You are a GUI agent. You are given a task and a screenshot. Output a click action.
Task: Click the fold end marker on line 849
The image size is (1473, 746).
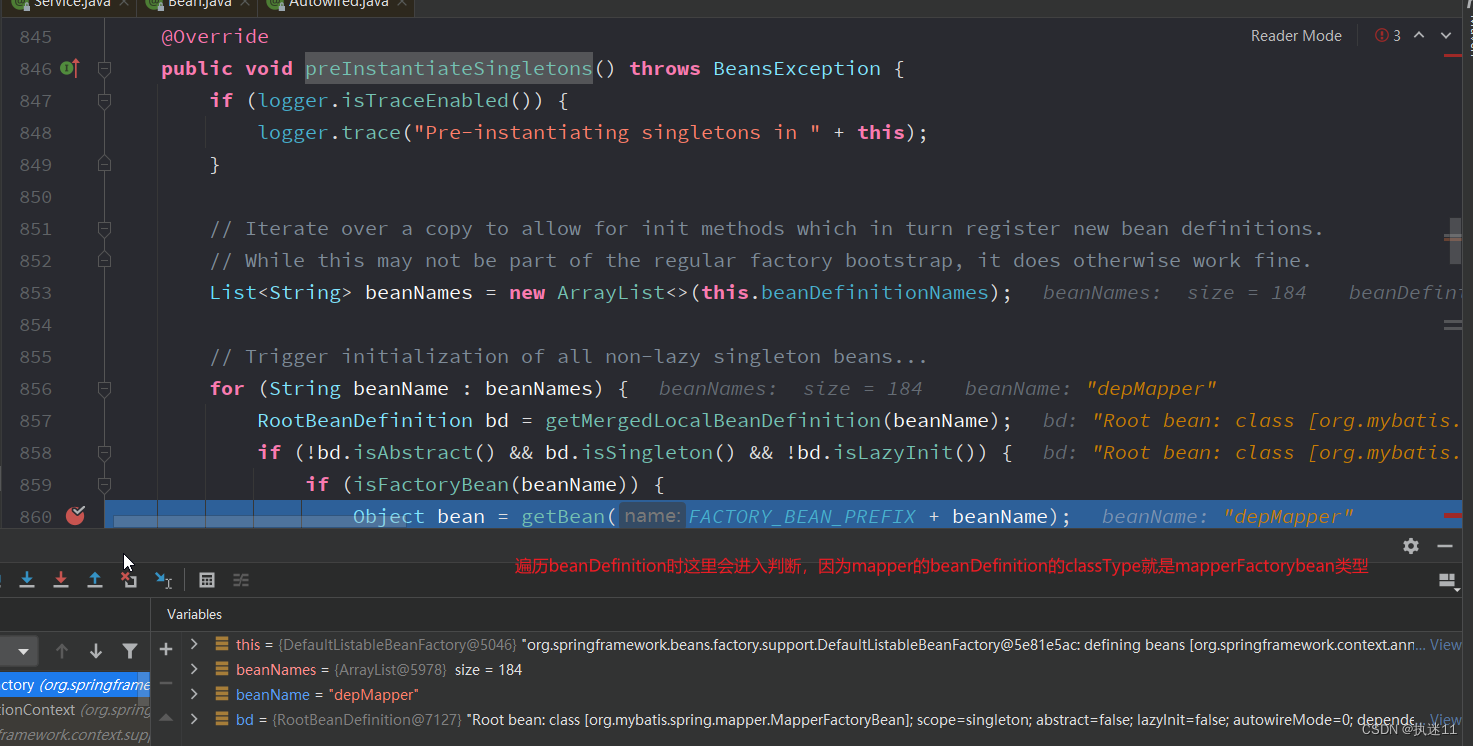click(x=104, y=164)
